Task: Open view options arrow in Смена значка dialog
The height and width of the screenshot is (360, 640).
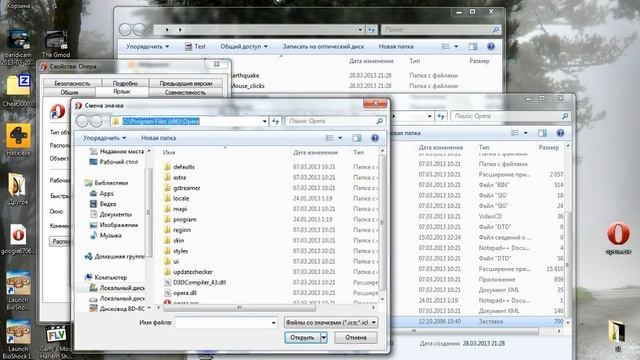Action: pos(340,138)
